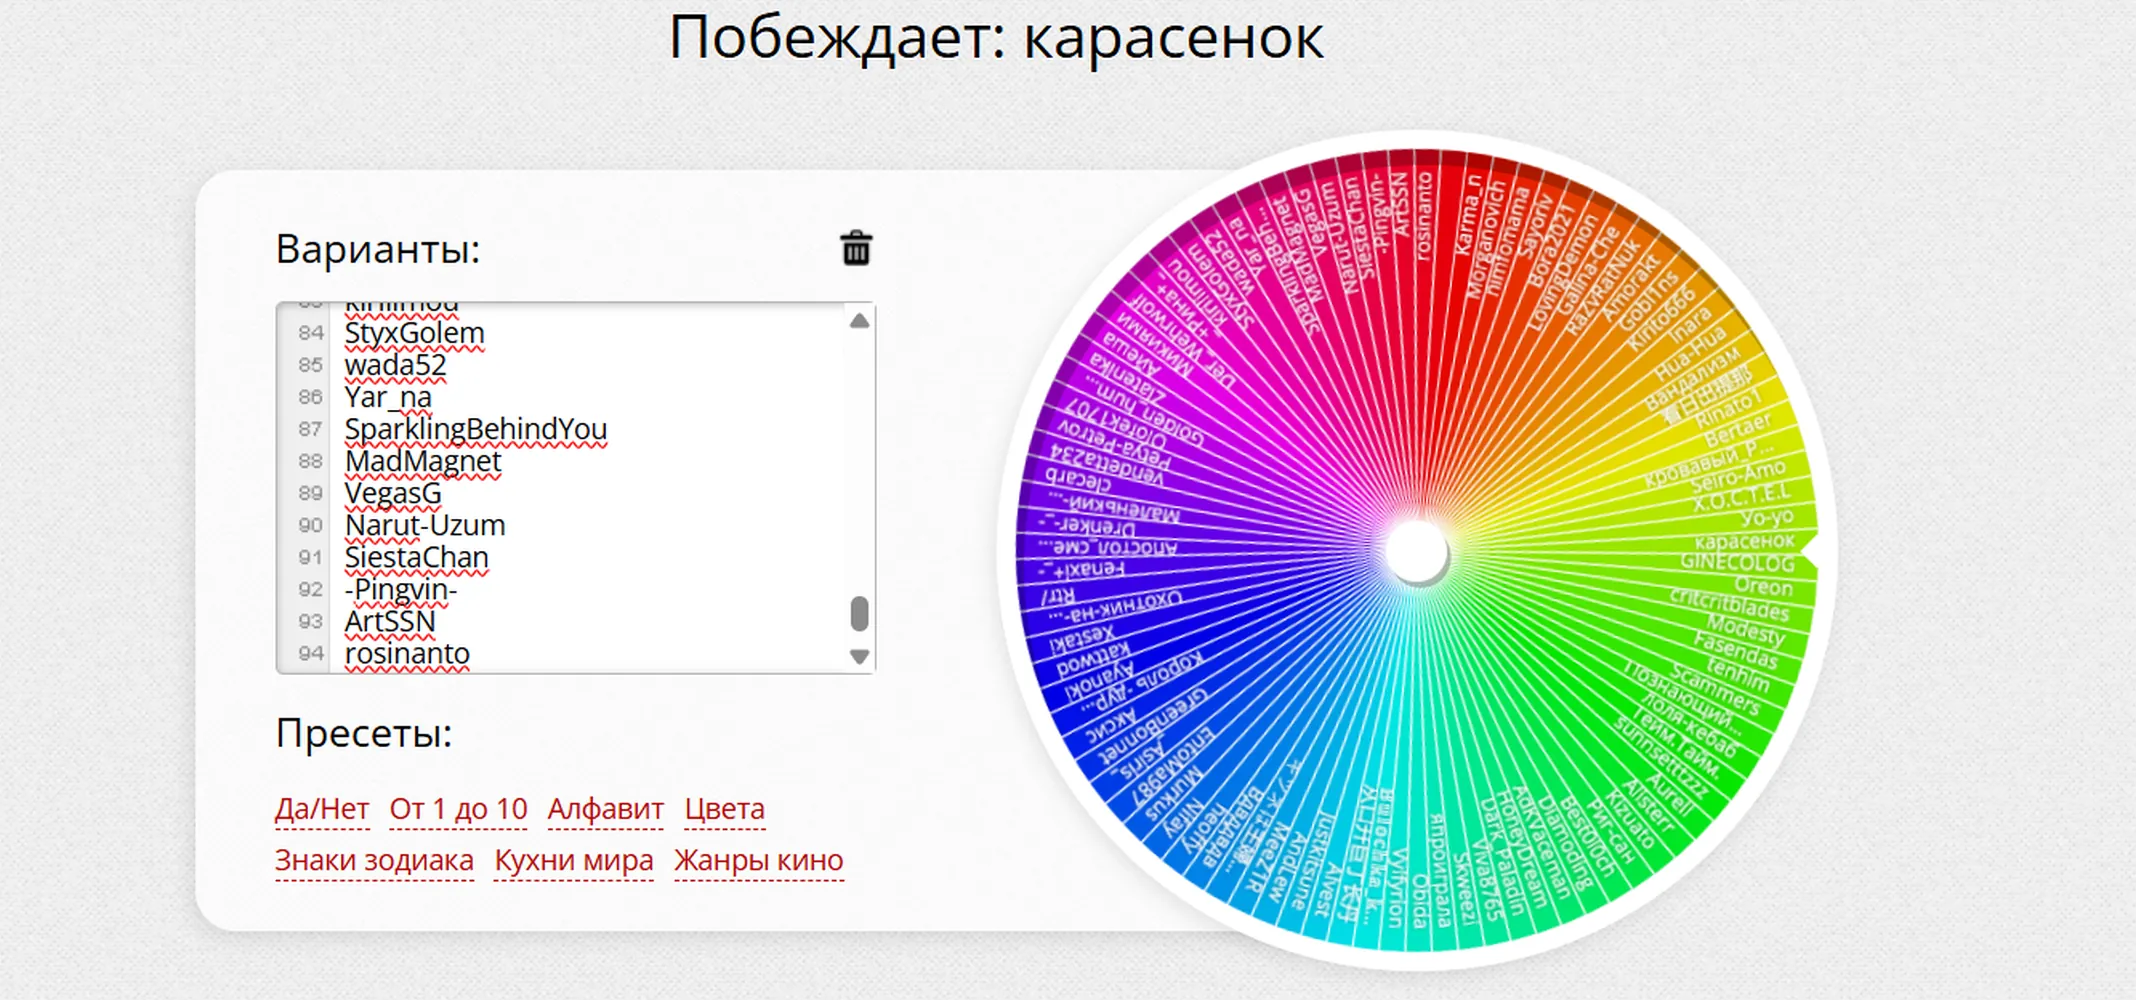Place cursor on wada52 entry
2136x1000 pixels.
(x=396, y=365)
